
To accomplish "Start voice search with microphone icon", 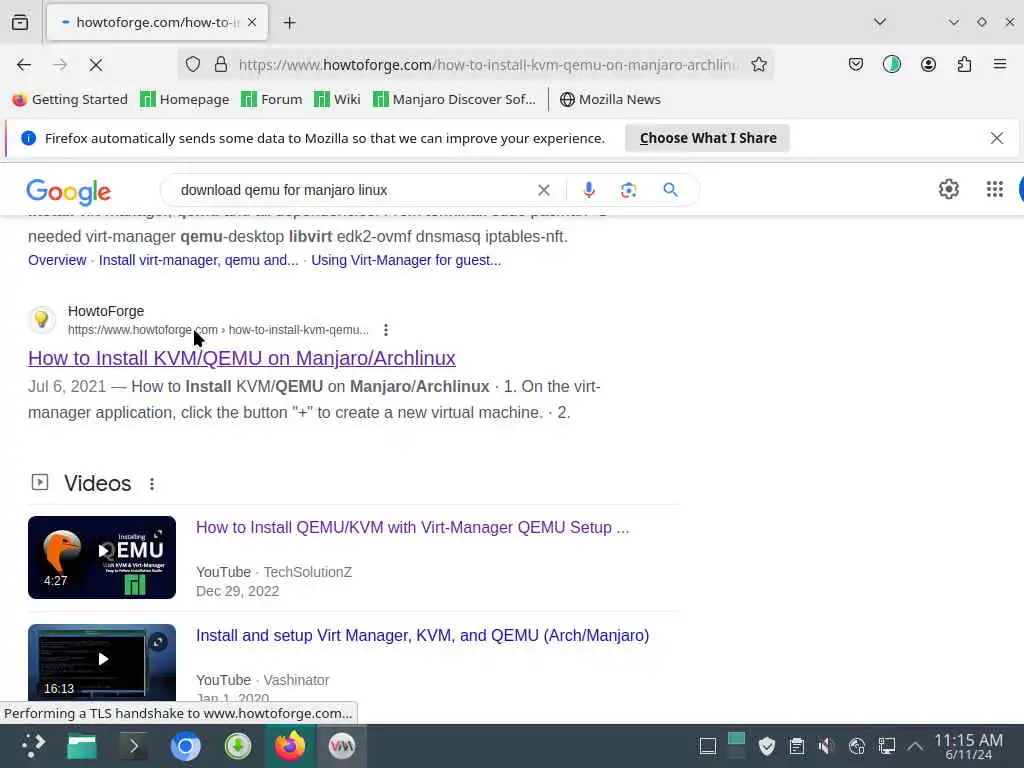I will click(x=588, y=190).
